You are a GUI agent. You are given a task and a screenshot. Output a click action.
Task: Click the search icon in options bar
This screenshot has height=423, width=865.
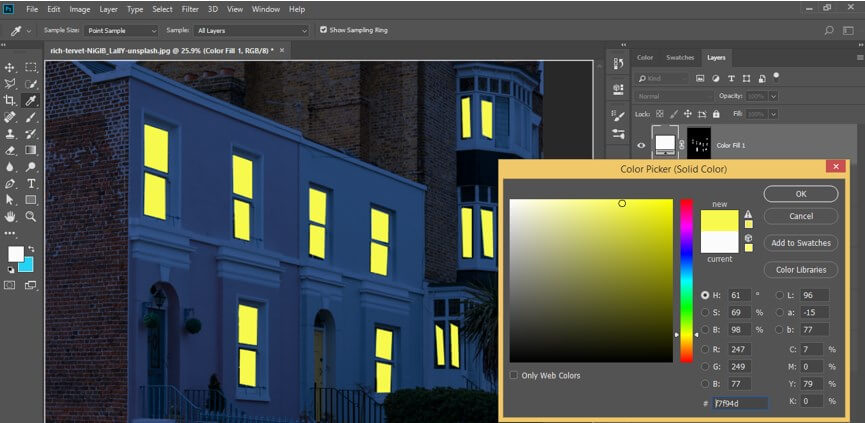coord(829,31)
